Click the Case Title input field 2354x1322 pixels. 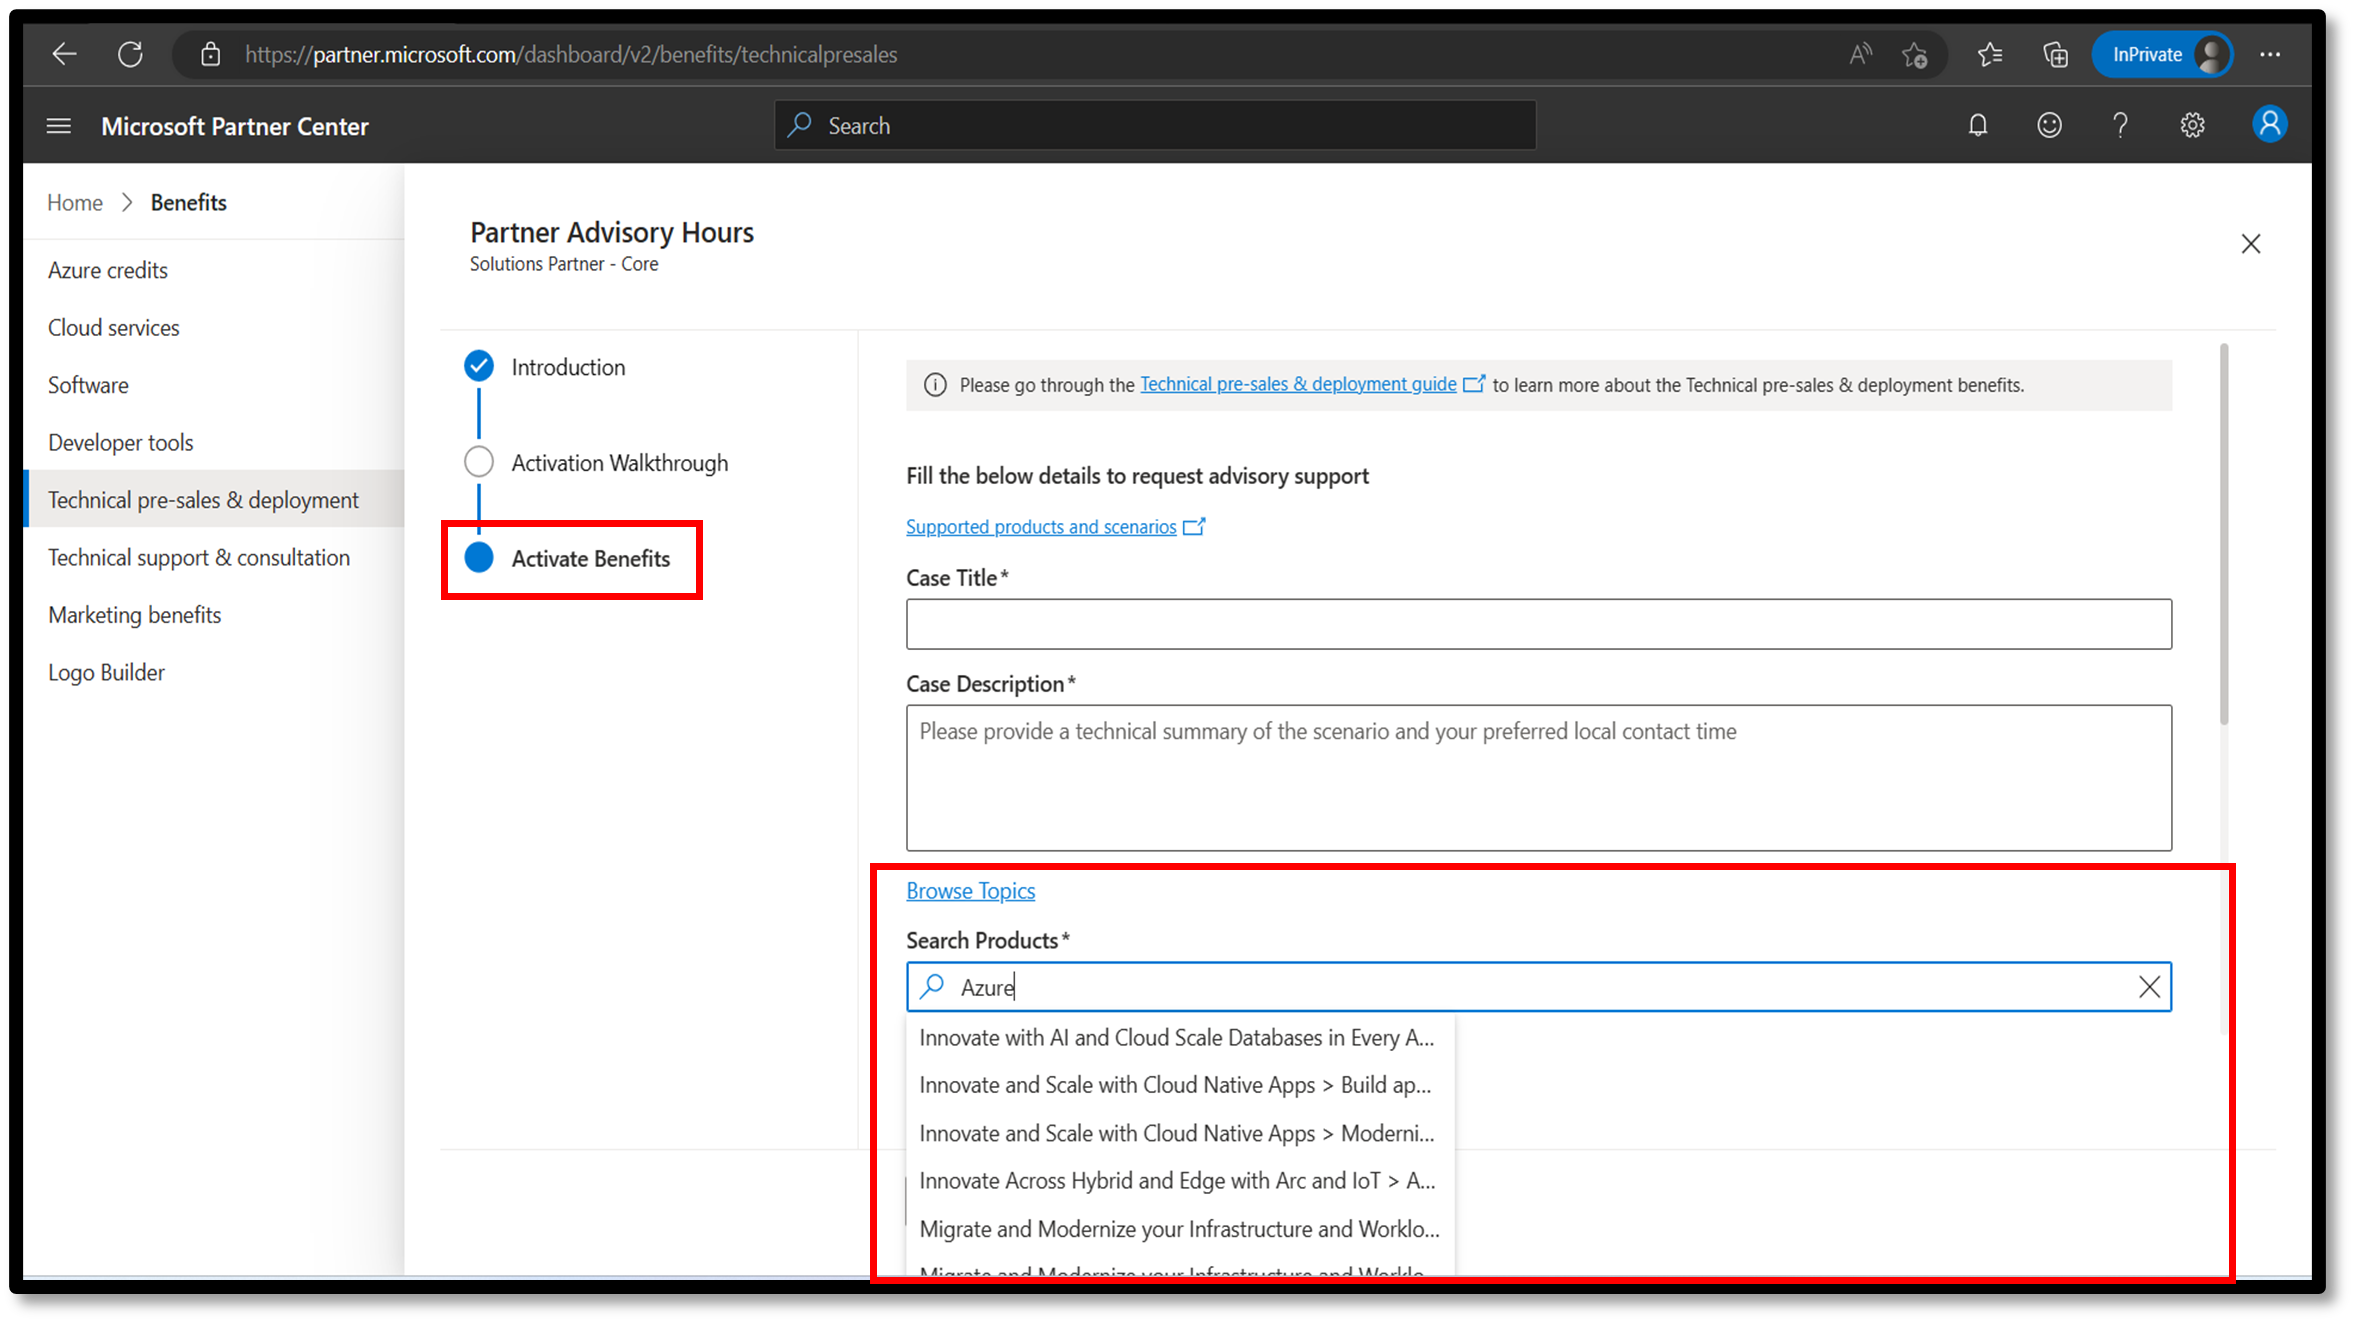click(1539, 624)
